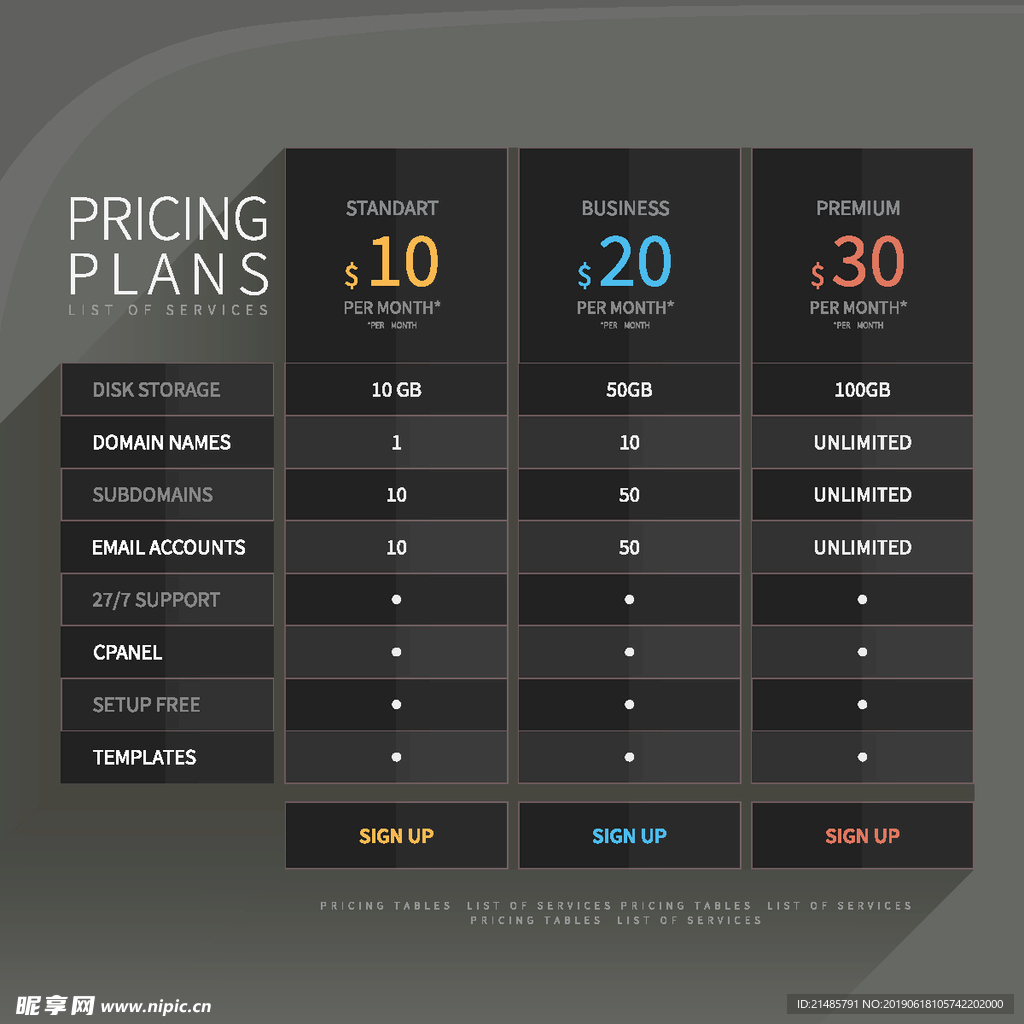The height and width of the screenshot is (1024, 1024).
Task: Click the yellow SIGN UP button
Action: pyautogui.click(x=396, y=836)
